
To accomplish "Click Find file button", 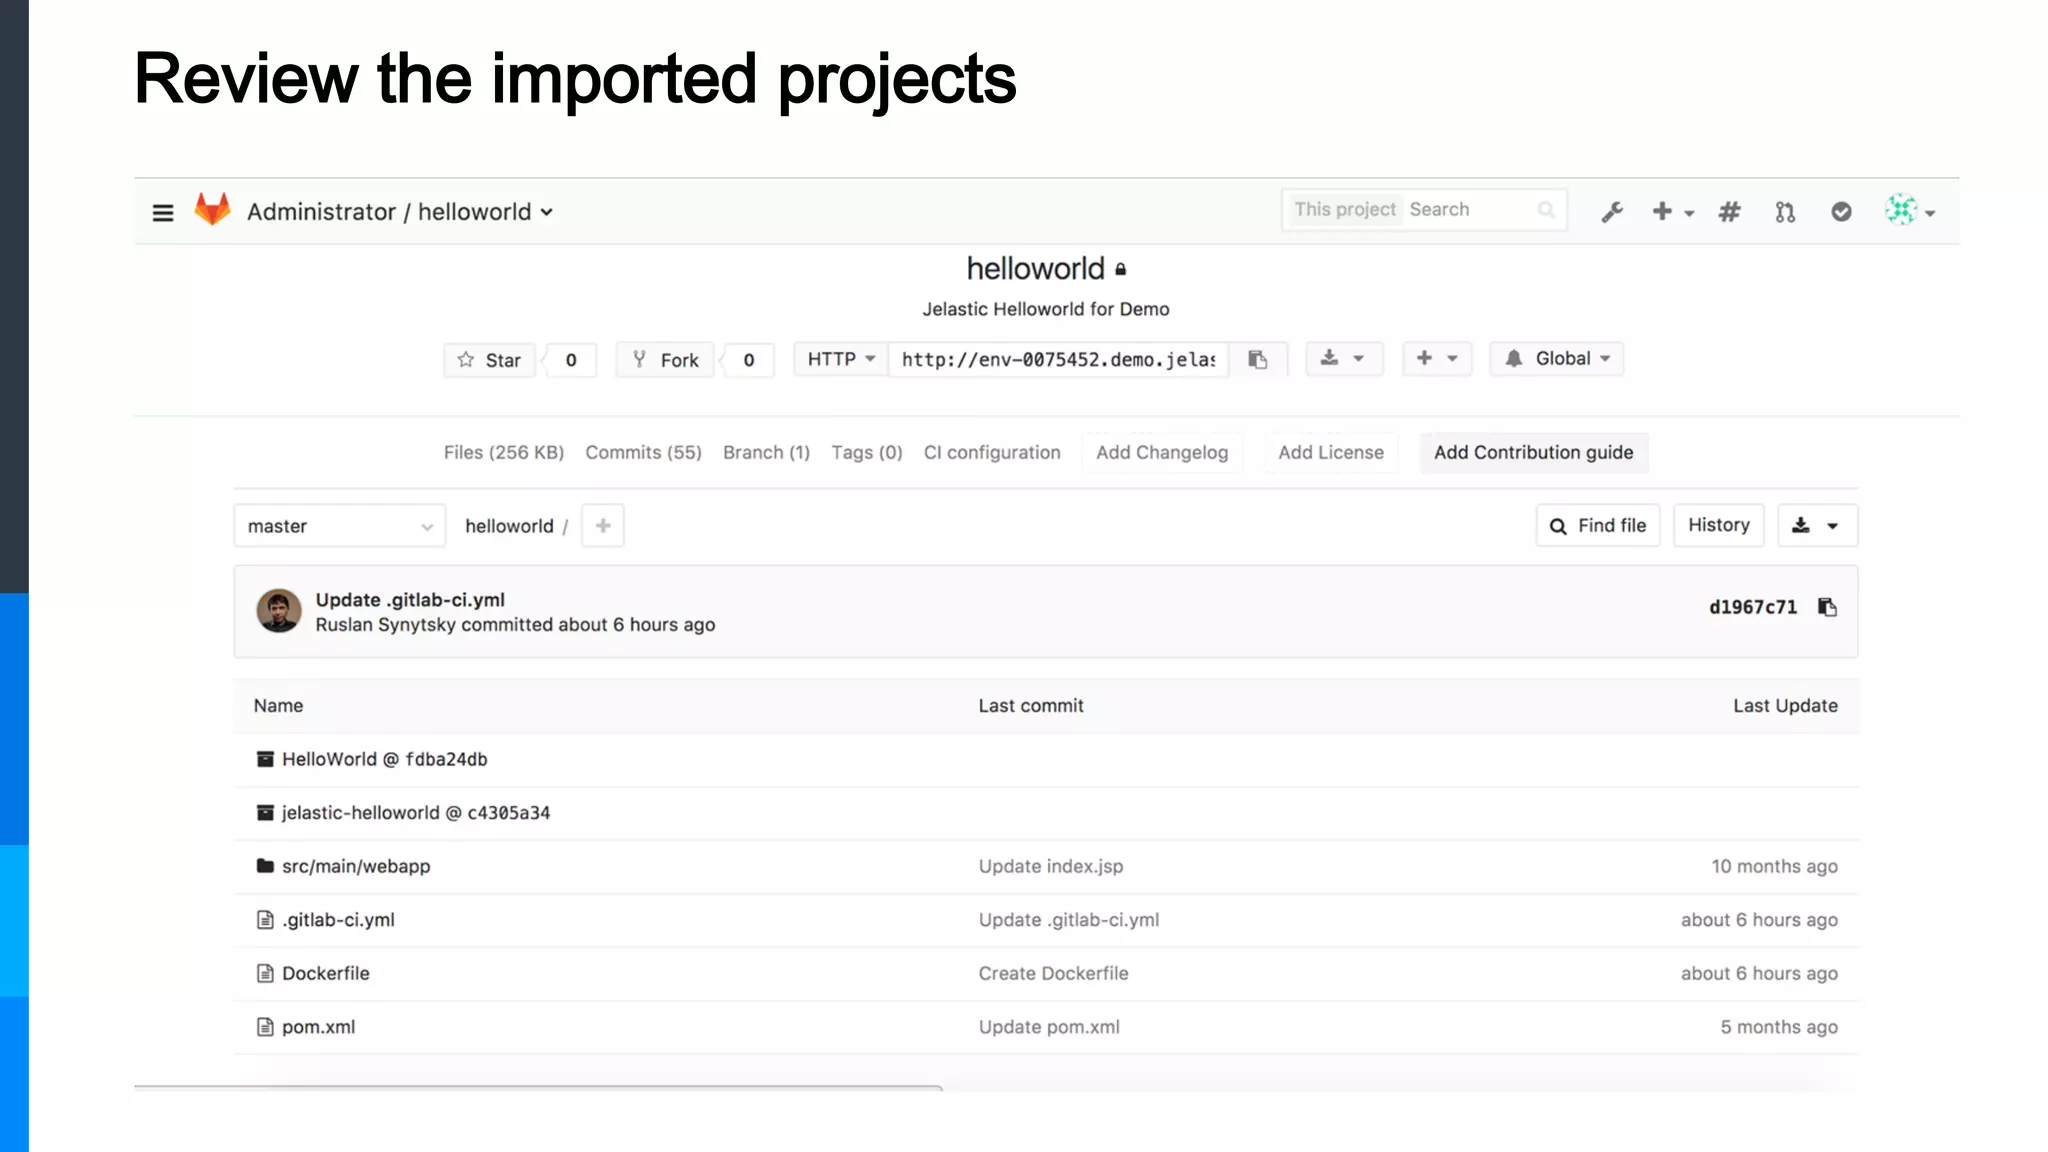I will (1597, 525).
